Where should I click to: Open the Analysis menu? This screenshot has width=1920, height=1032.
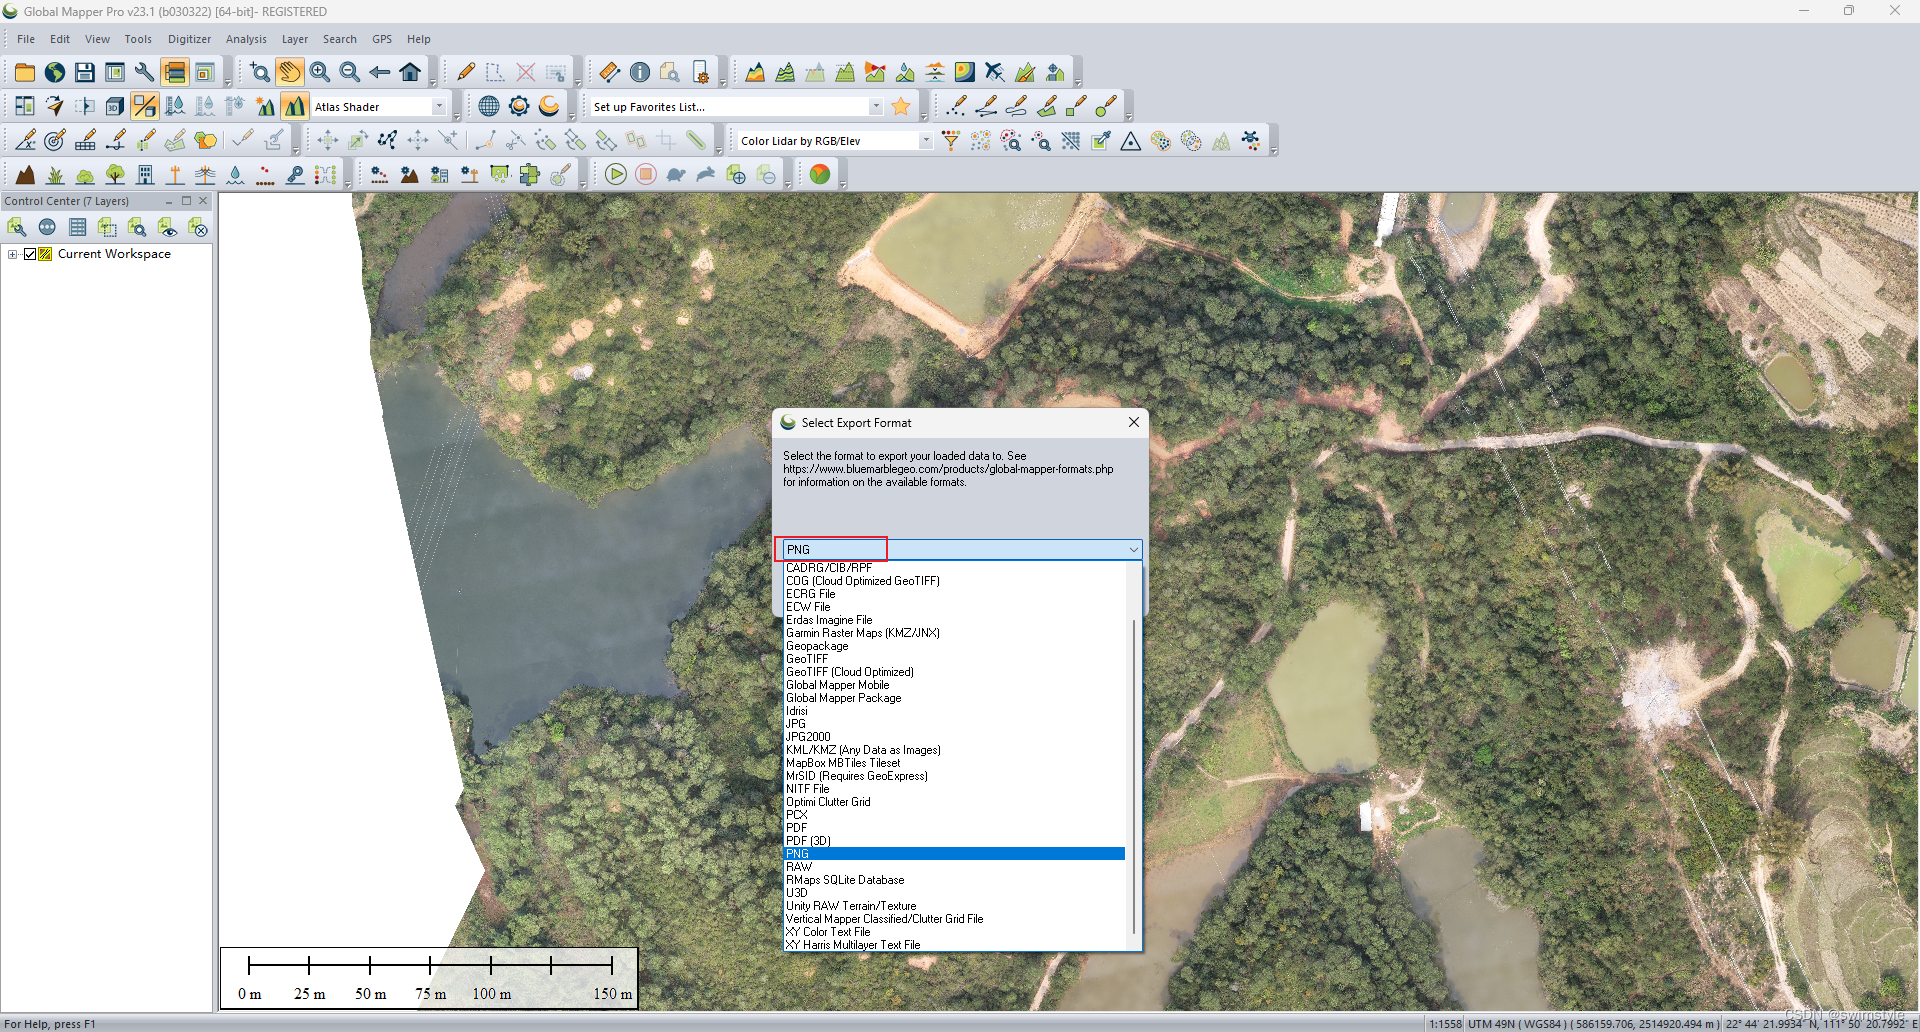(246, 39)
